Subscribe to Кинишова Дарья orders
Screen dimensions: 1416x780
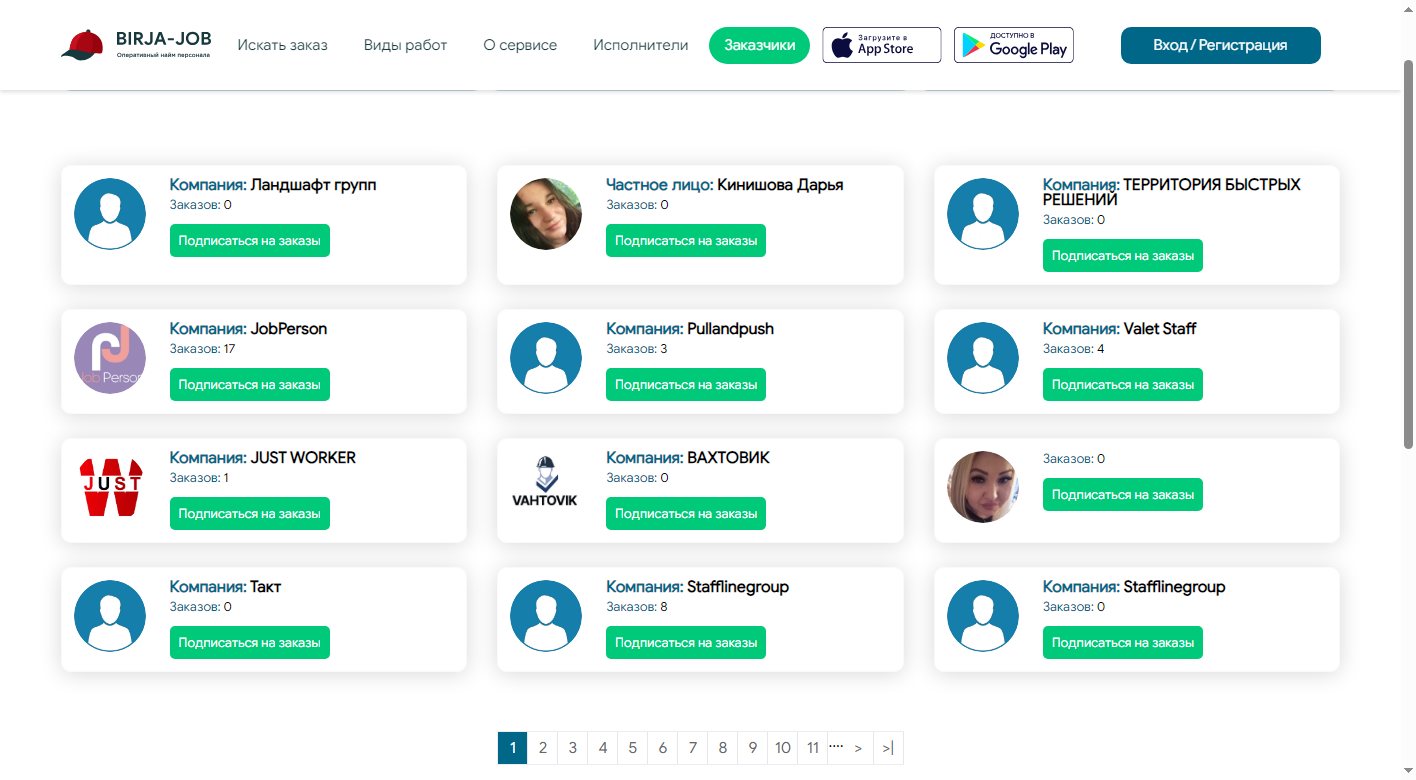pos(686,240)
